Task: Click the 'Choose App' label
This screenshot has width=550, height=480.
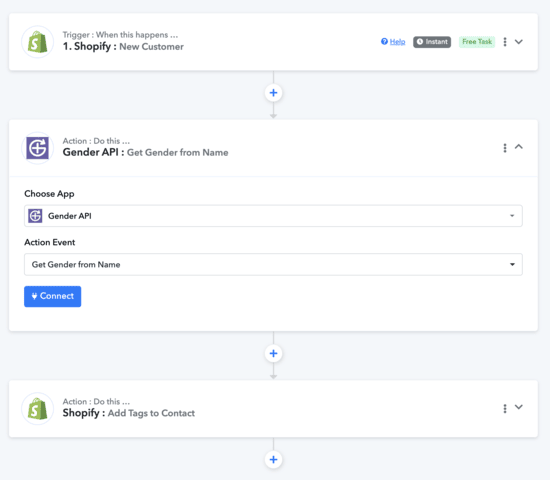Action: point(49,194)
